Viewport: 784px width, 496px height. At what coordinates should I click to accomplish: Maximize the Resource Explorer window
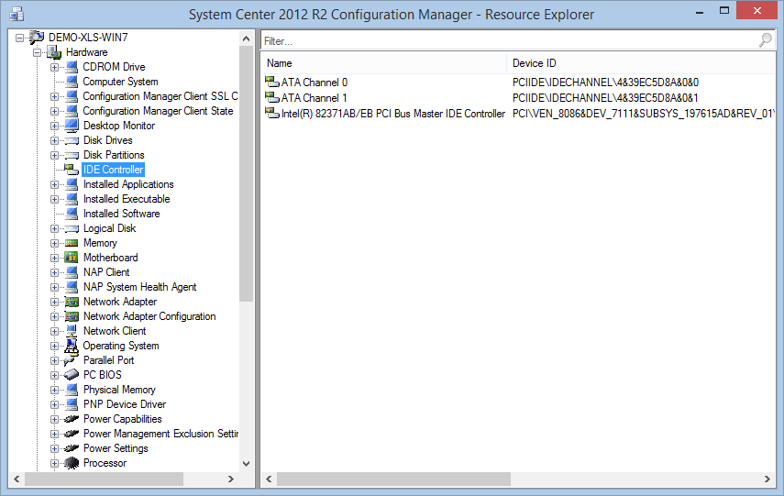(x=724, y=10)
